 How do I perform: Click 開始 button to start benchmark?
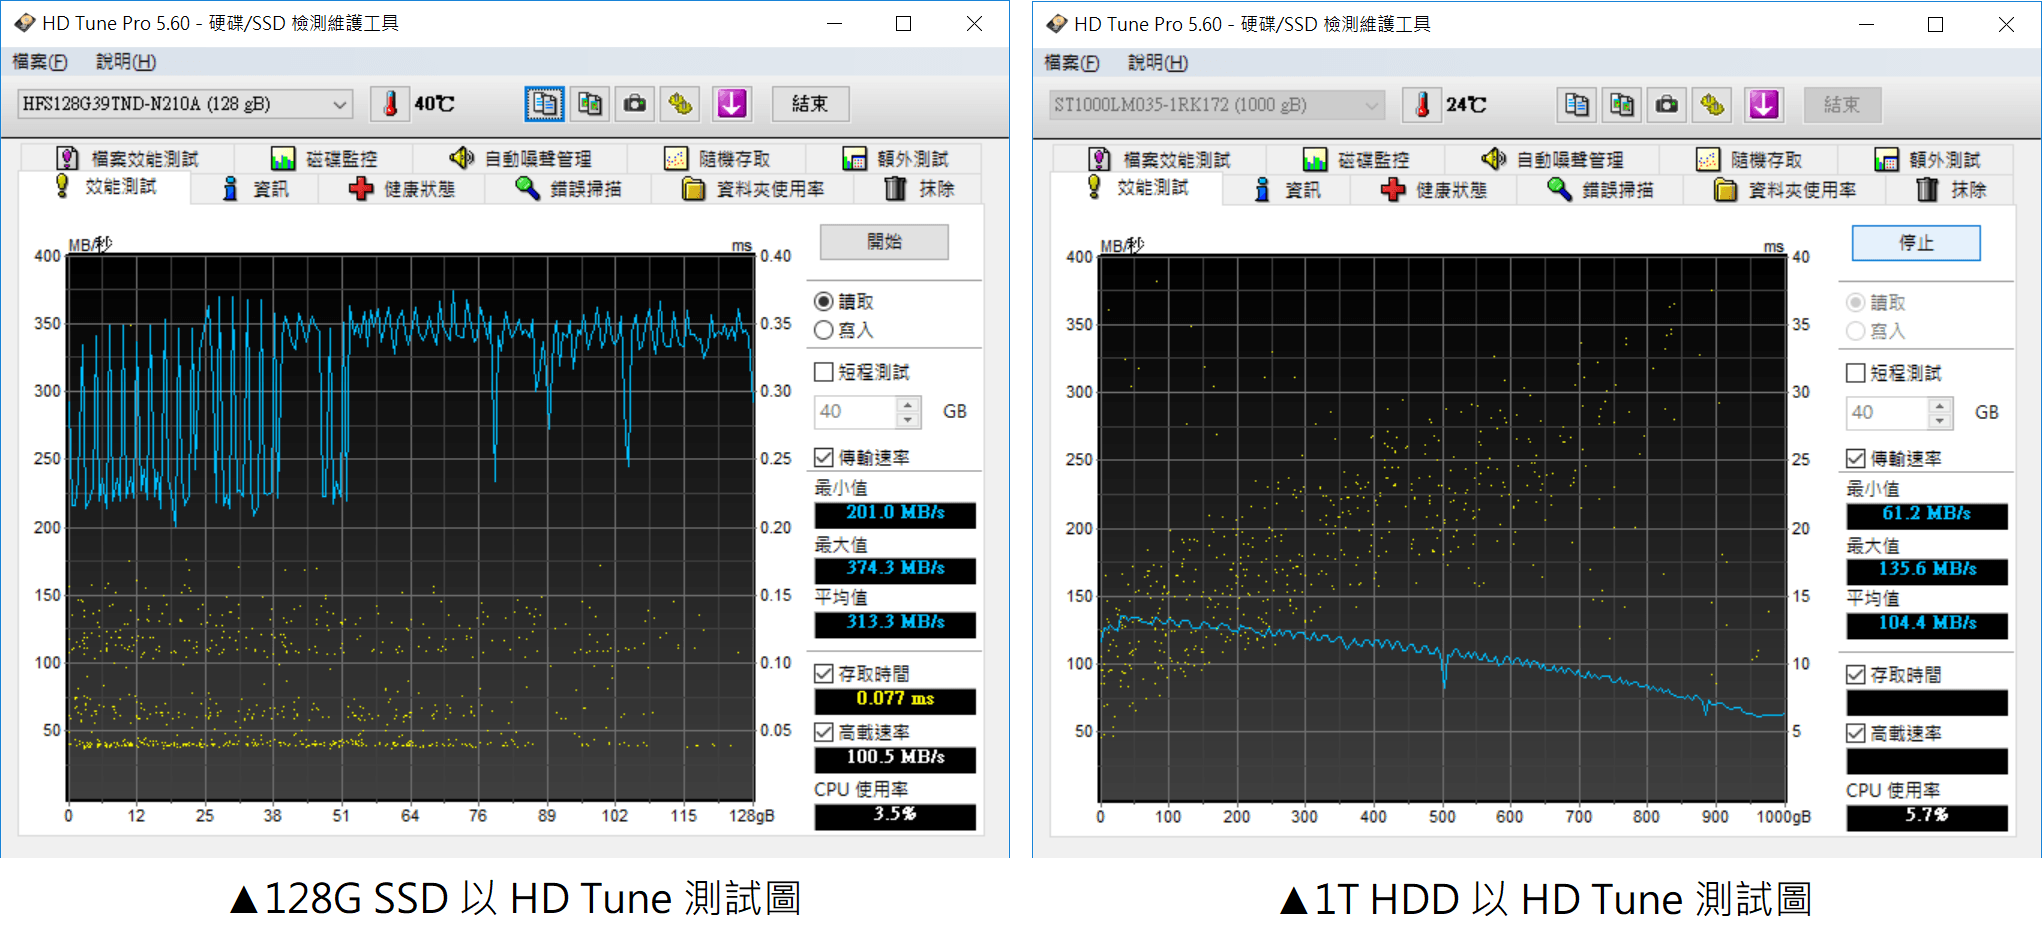884,242
